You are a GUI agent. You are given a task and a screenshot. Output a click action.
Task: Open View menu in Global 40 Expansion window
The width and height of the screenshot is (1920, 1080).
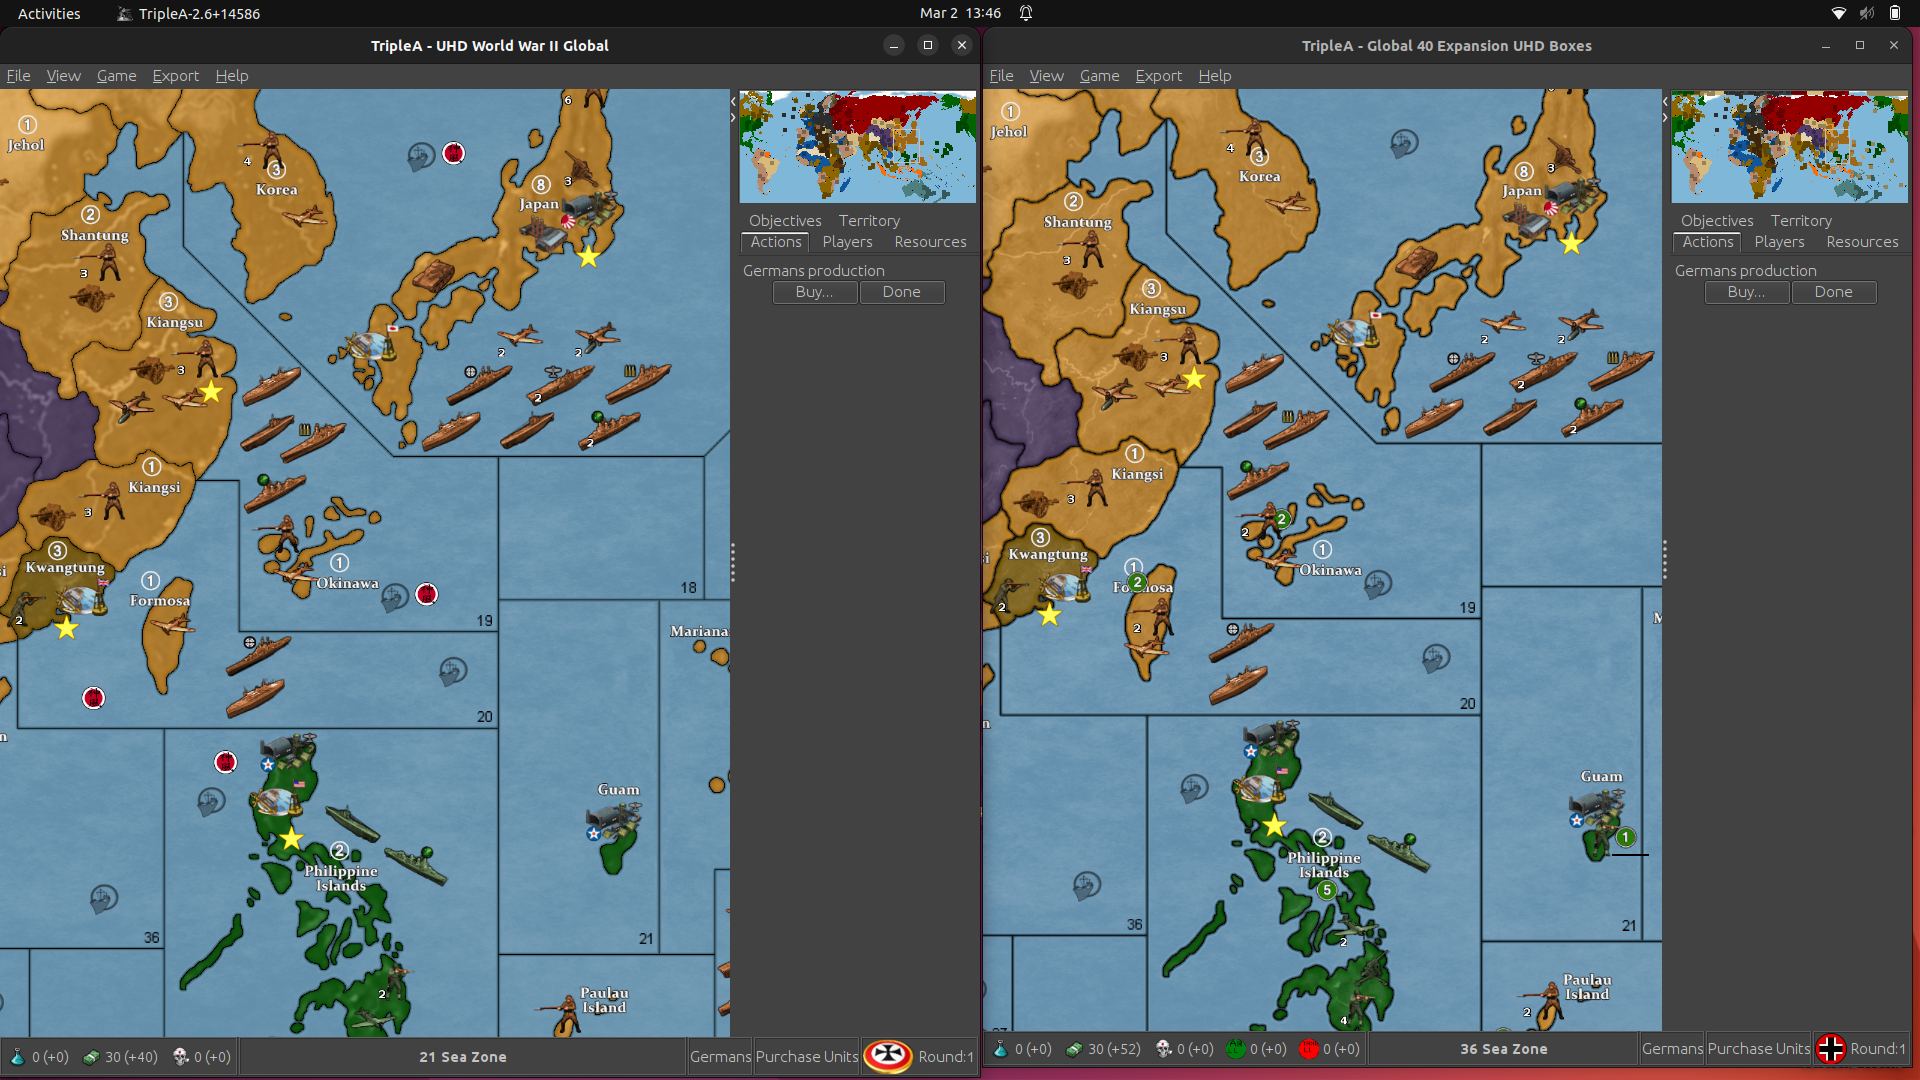pos(1046,76)
